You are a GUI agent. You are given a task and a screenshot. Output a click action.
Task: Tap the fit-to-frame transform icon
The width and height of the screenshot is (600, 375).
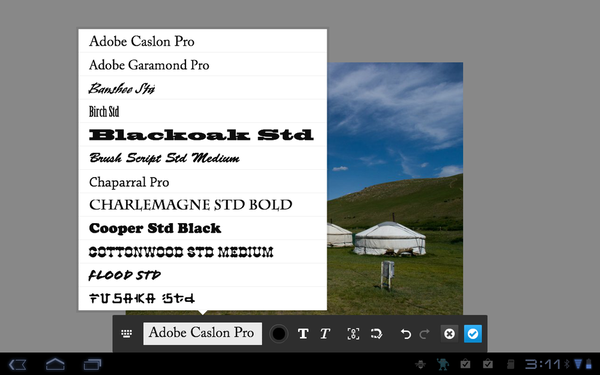353,334
